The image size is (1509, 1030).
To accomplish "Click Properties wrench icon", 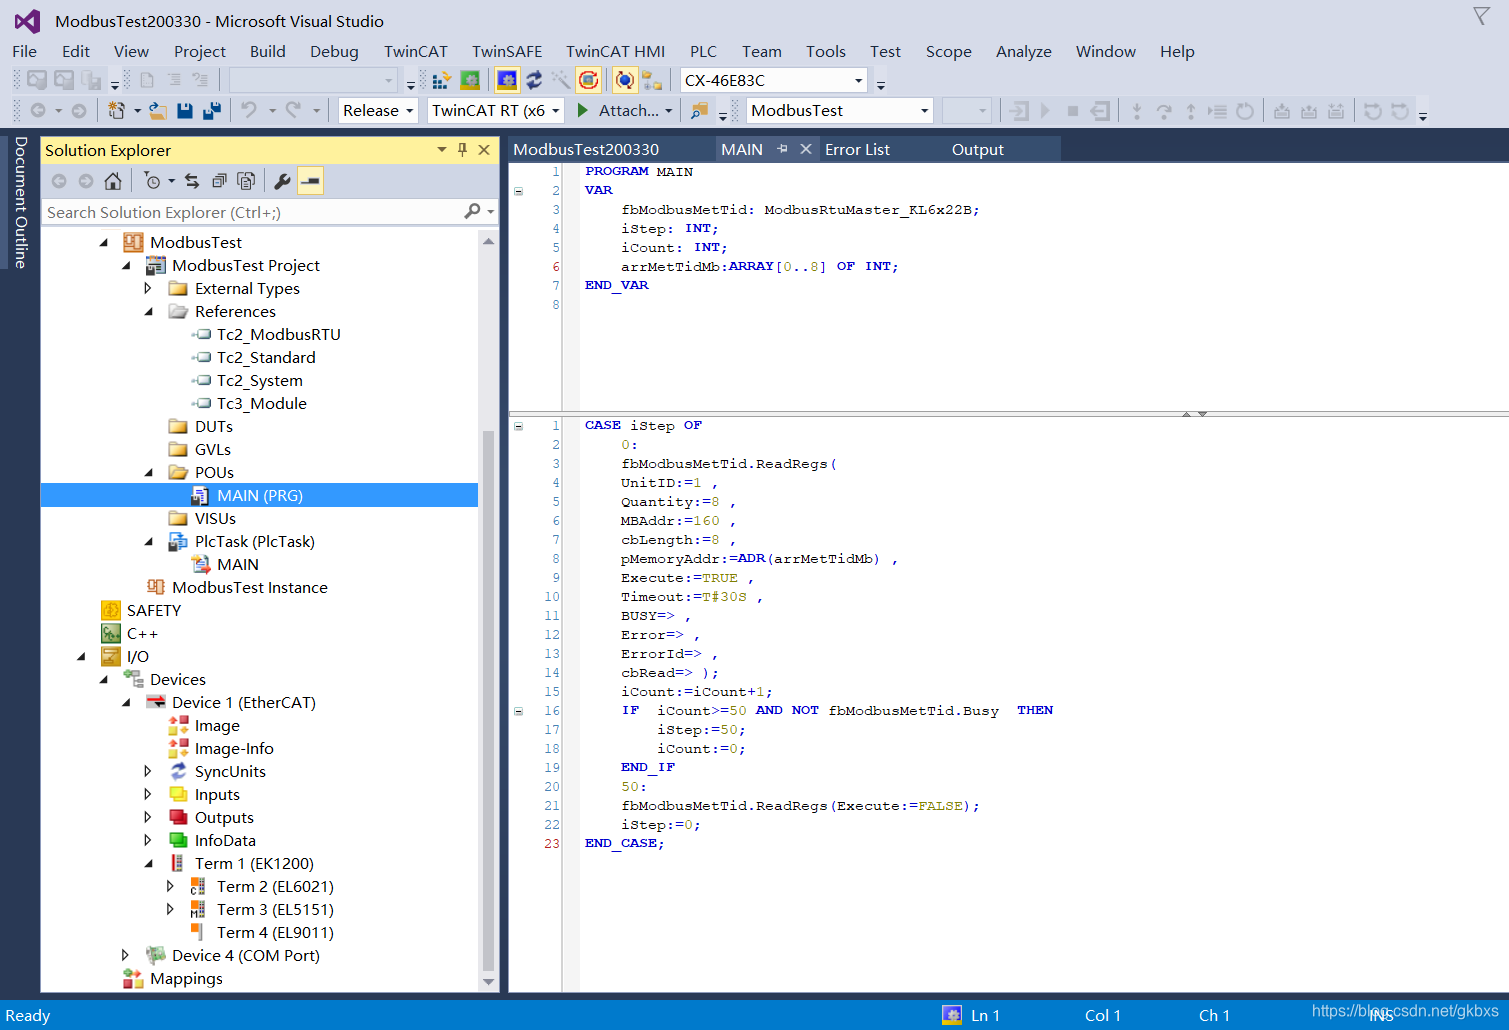I will click(282, 181).
